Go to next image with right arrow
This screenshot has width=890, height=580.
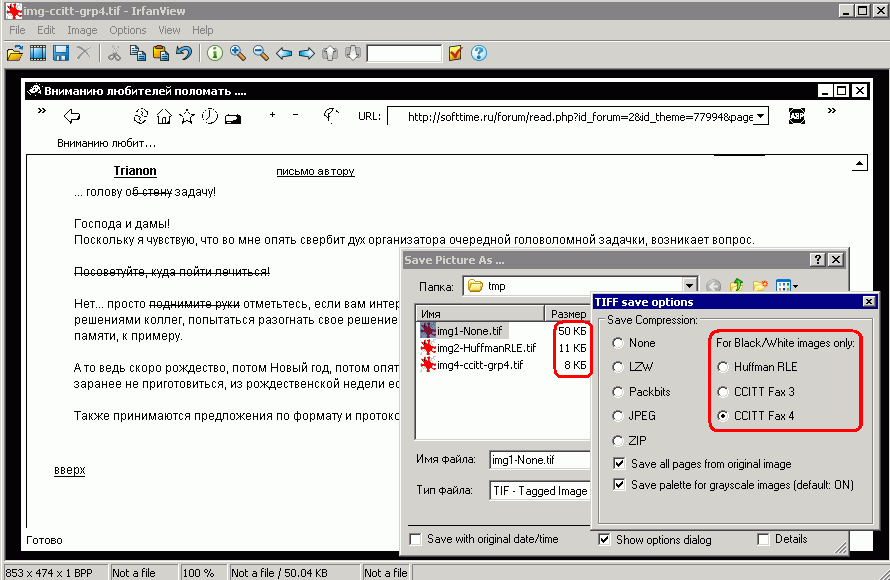307,53
